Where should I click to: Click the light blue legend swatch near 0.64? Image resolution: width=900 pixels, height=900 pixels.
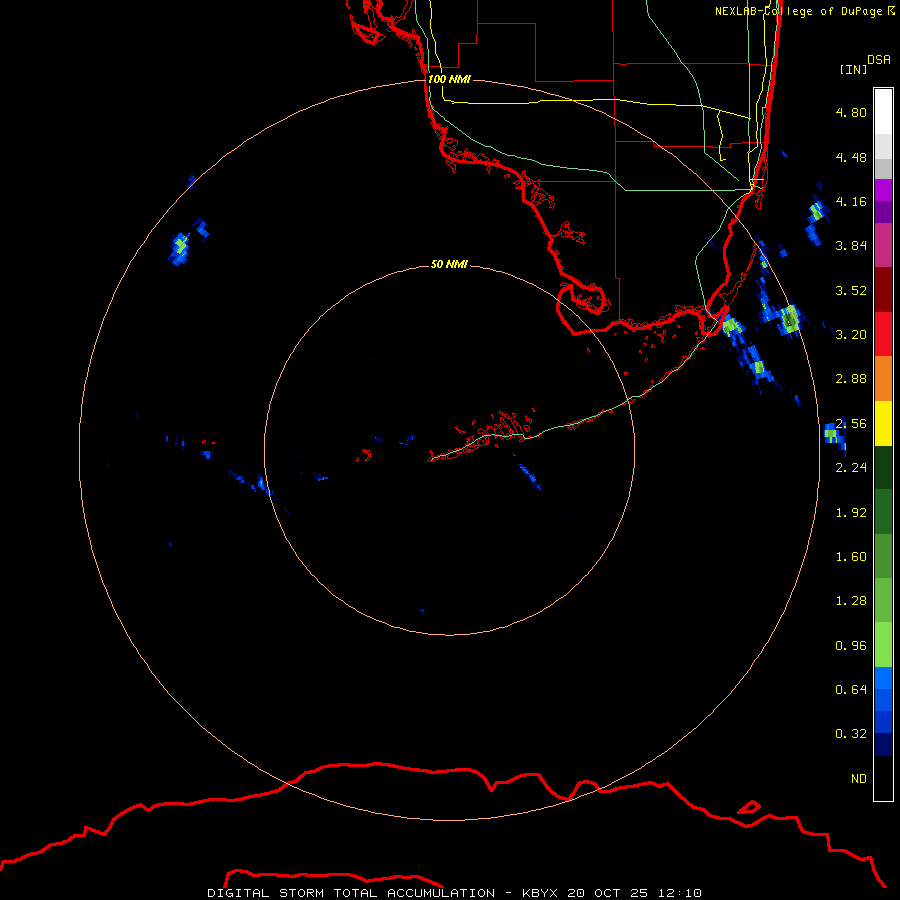tap(883, 678)
